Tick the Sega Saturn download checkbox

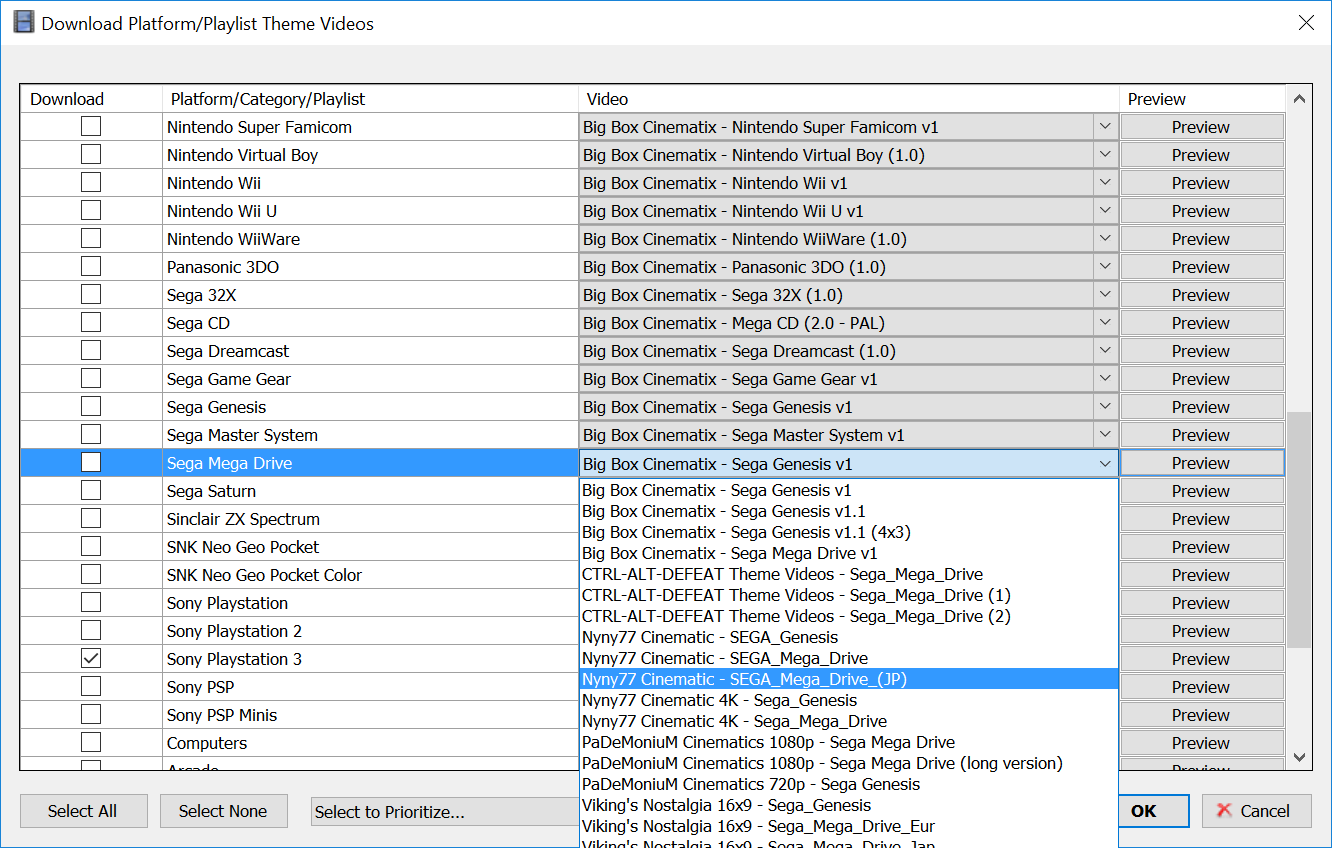pyautogui.click(x=91, y=491)
